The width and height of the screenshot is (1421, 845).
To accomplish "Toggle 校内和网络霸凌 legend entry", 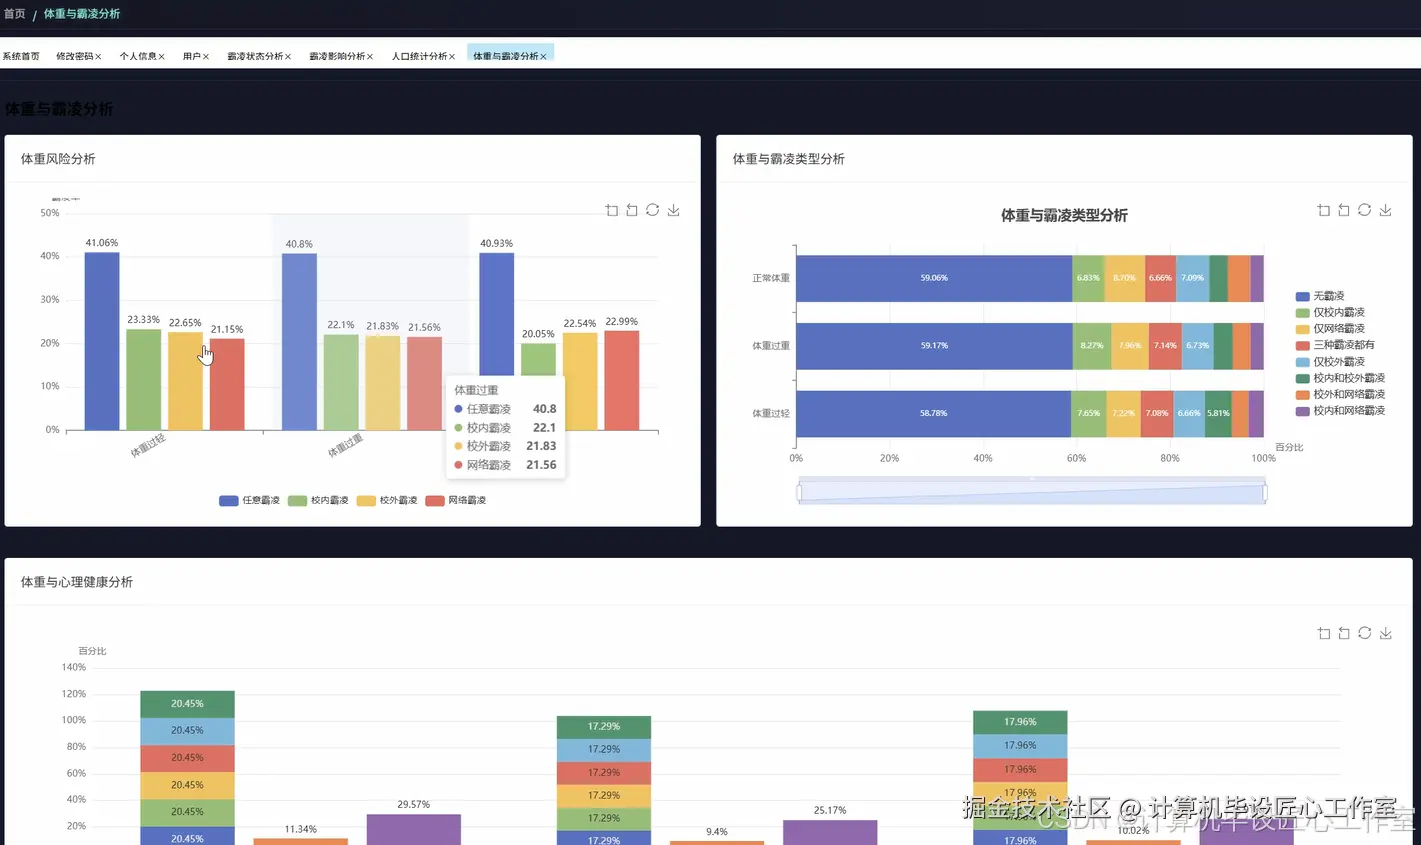I will pos(1340,411).
